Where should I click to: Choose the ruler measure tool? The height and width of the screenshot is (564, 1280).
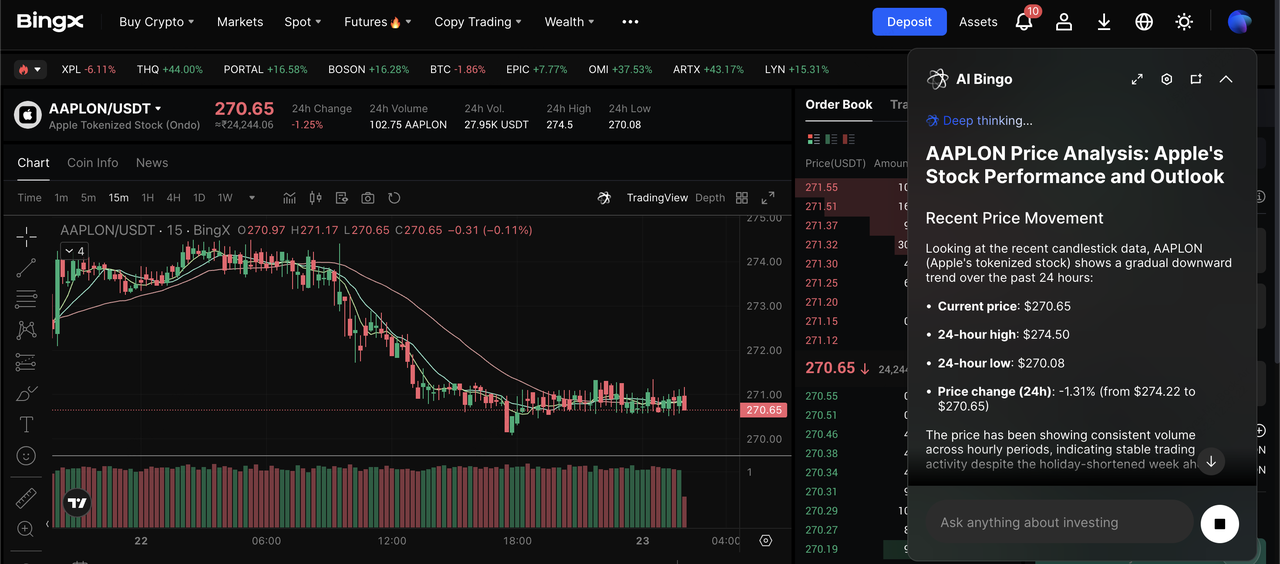click(x=26, y=498)
